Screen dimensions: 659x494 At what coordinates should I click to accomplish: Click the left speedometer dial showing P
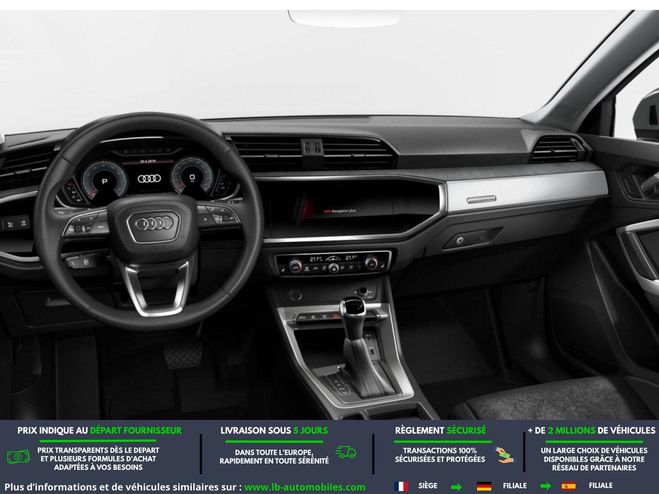pyautogui.click(x=104, y=181)
